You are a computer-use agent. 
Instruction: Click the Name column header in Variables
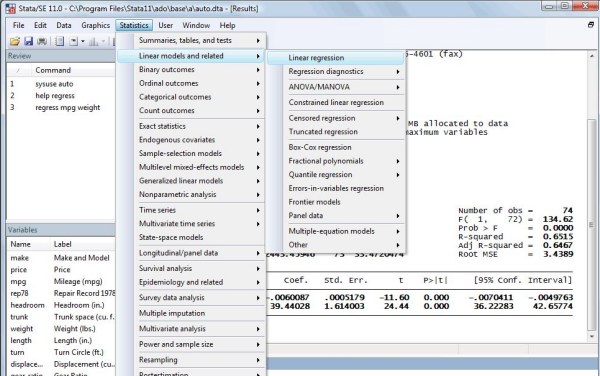tap(21, 244)
